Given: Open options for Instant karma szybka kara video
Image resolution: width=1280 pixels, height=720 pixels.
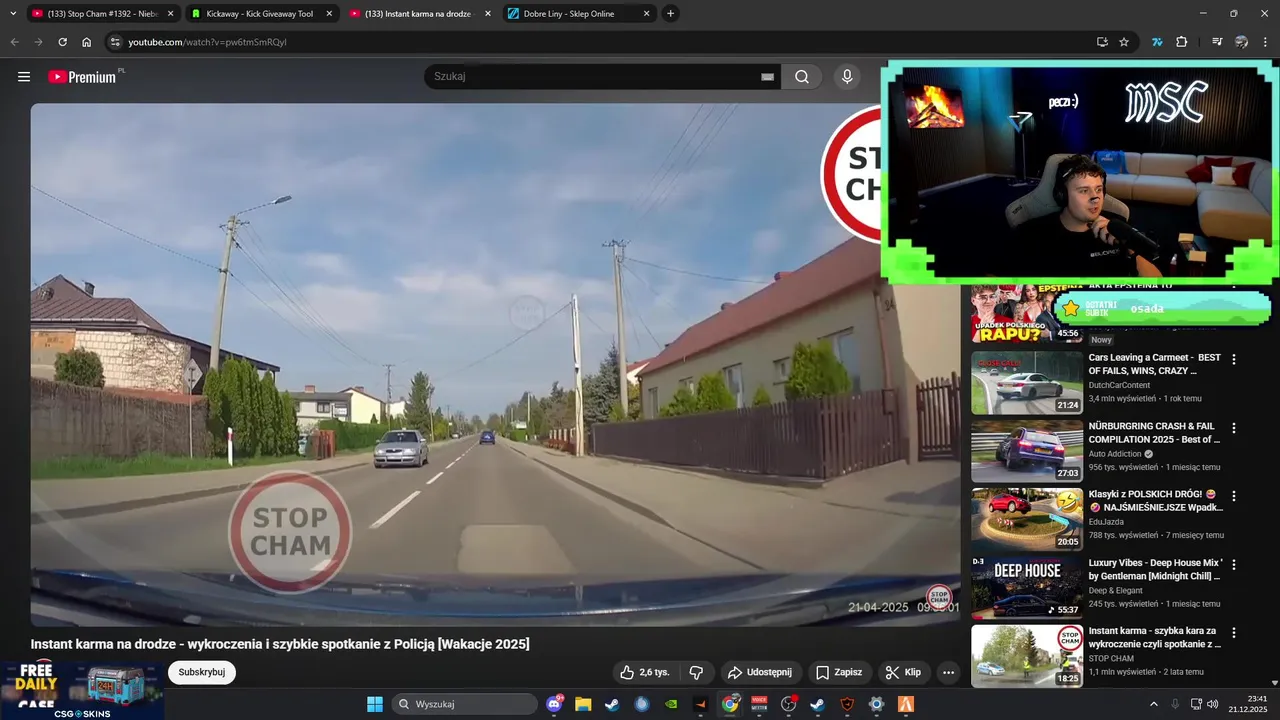Looking at the screenshot, I should pos(1233,633).
